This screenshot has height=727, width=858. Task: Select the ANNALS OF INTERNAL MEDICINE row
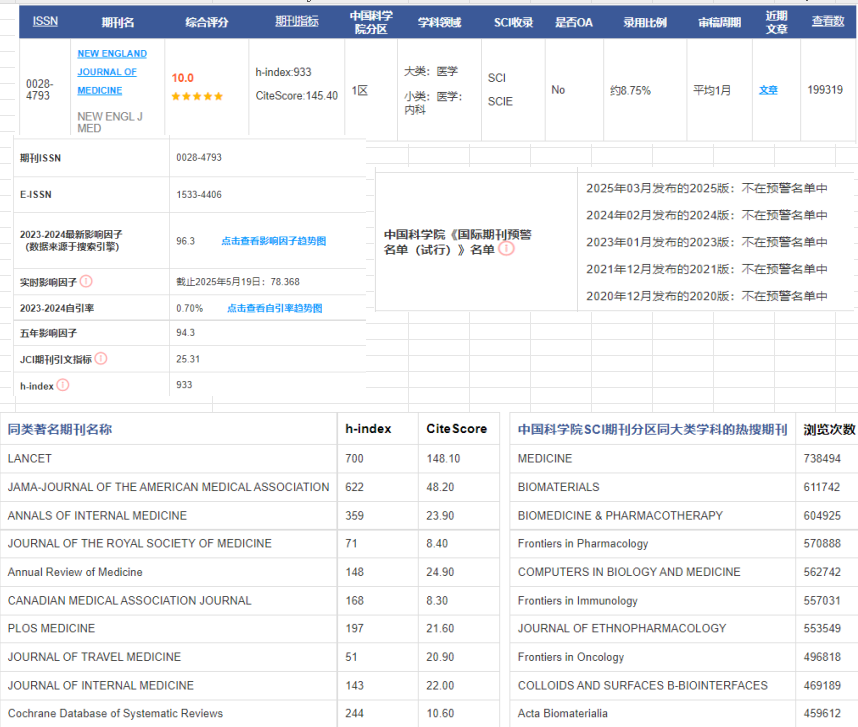pos(97,515)
